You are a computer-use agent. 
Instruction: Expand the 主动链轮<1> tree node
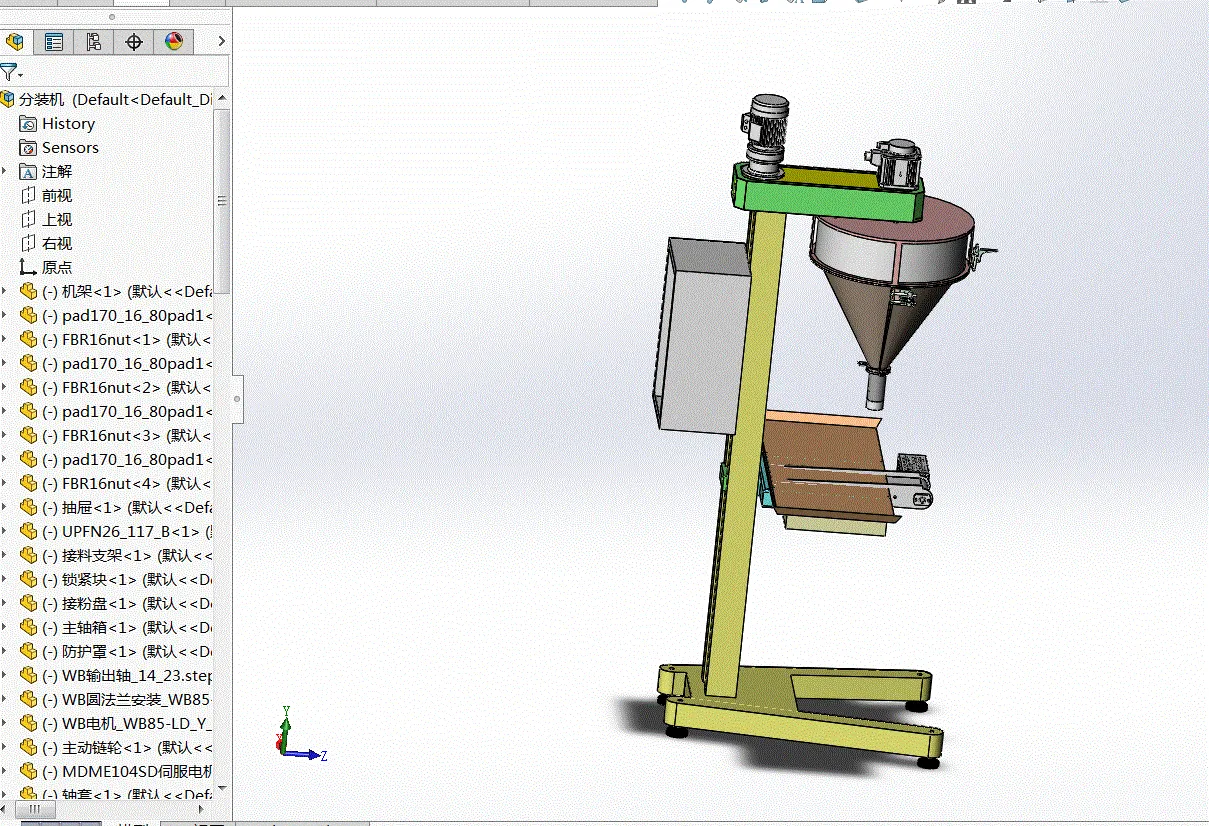click(5, 748)
